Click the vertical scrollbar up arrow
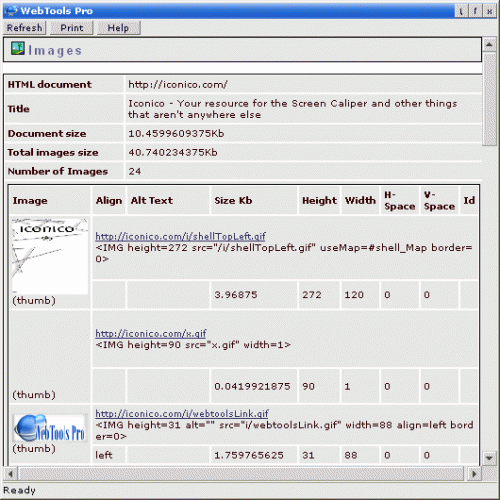Viewport: 500px width, 500px height. coord(489,45)
